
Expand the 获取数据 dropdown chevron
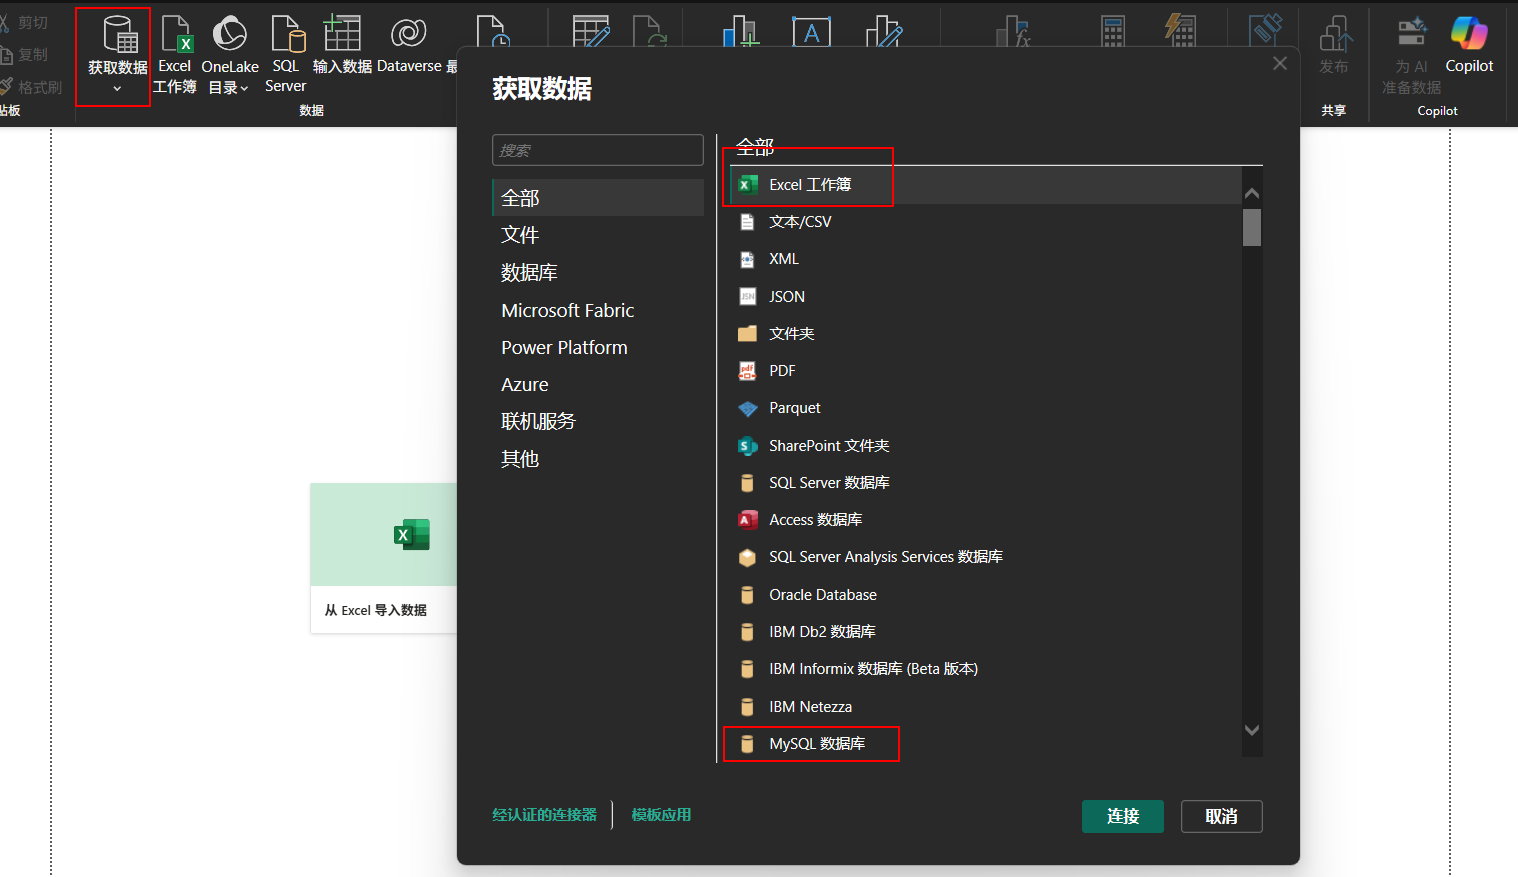point(117,89)
